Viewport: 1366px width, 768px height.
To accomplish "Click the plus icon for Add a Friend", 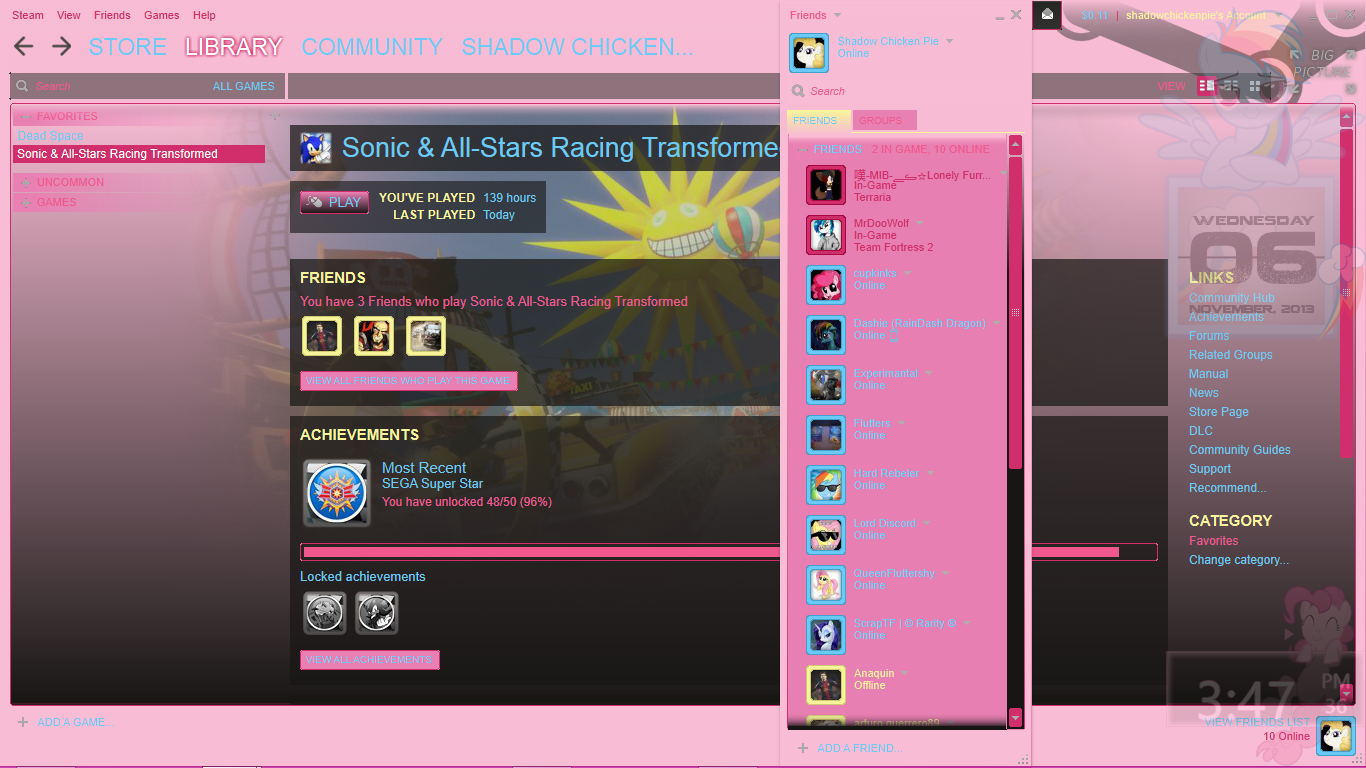I will [x=803, y=748].
